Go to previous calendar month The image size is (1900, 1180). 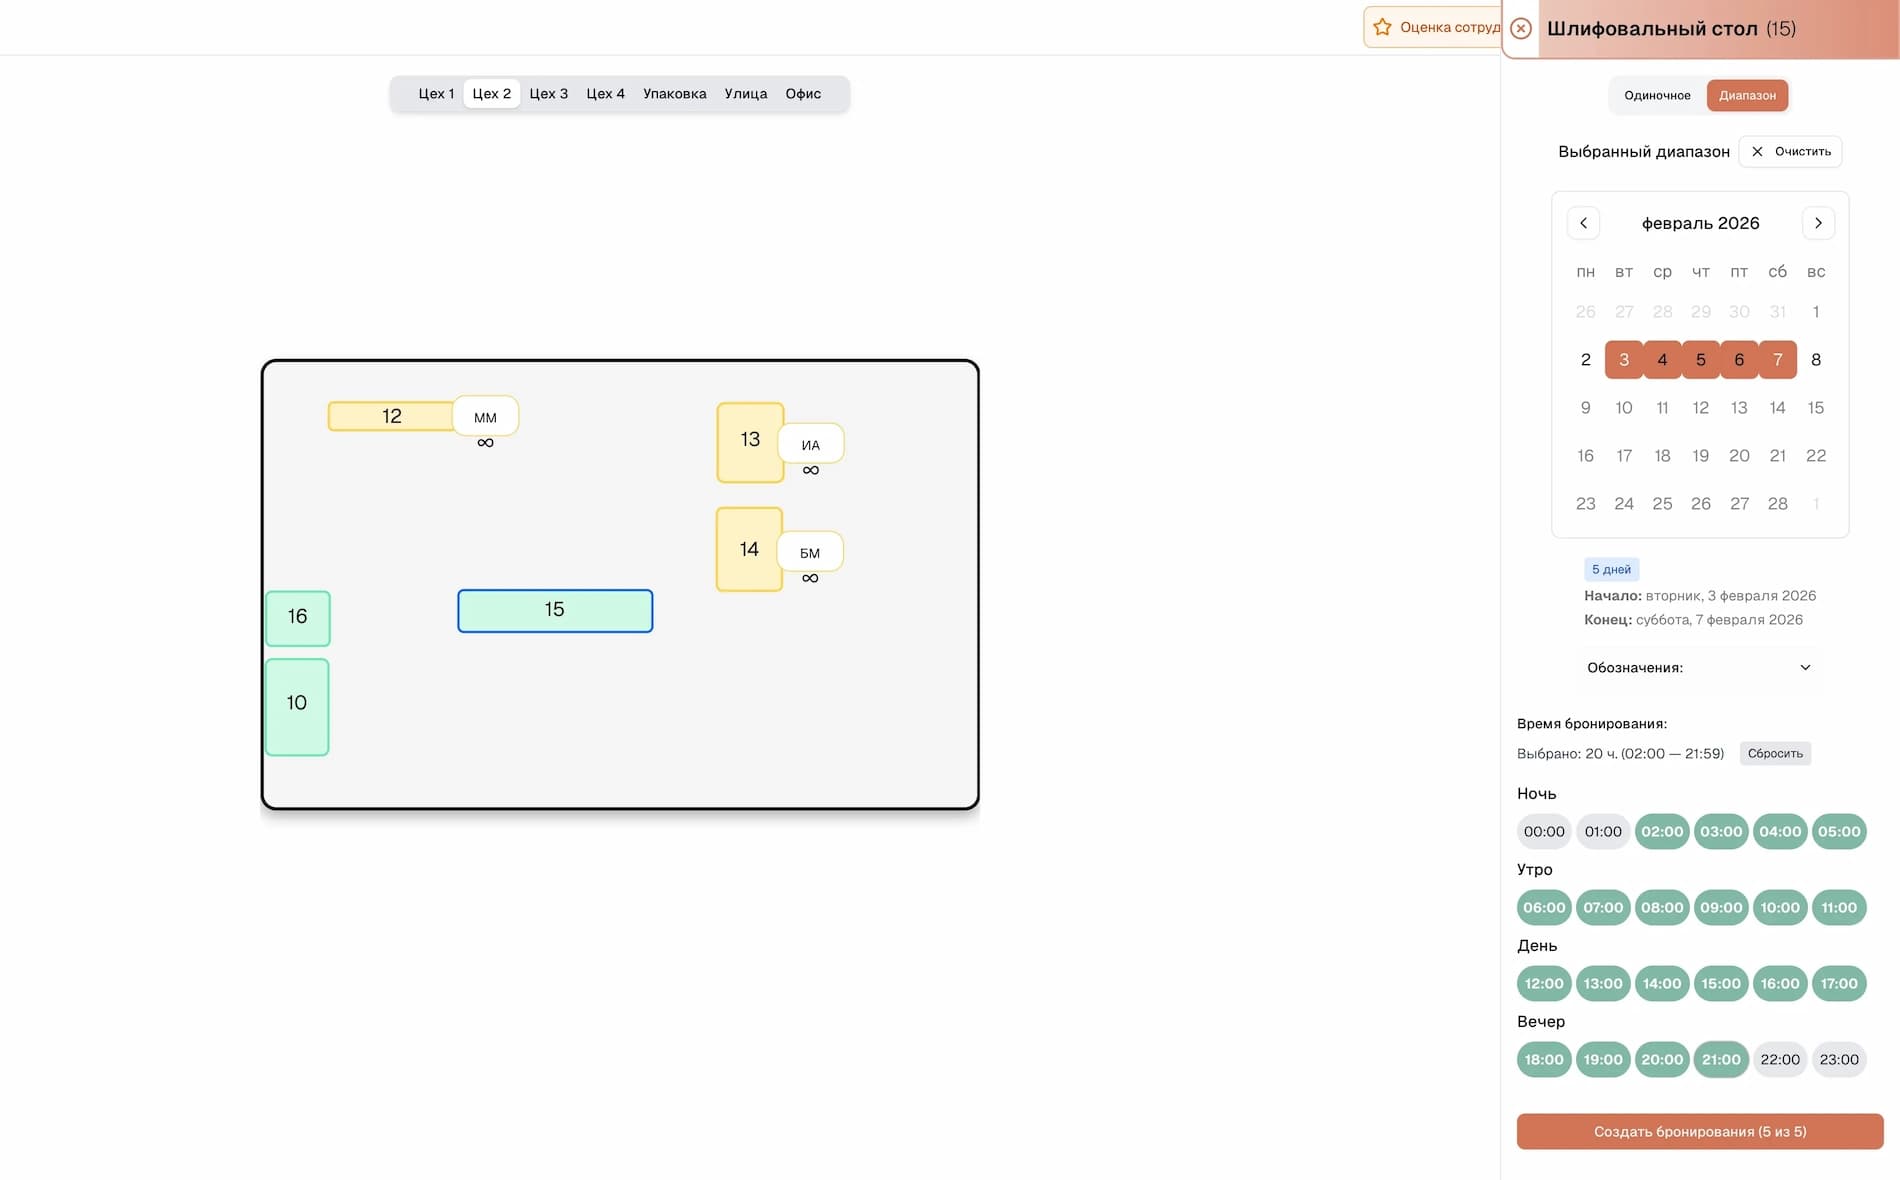tap(1583, 223)
